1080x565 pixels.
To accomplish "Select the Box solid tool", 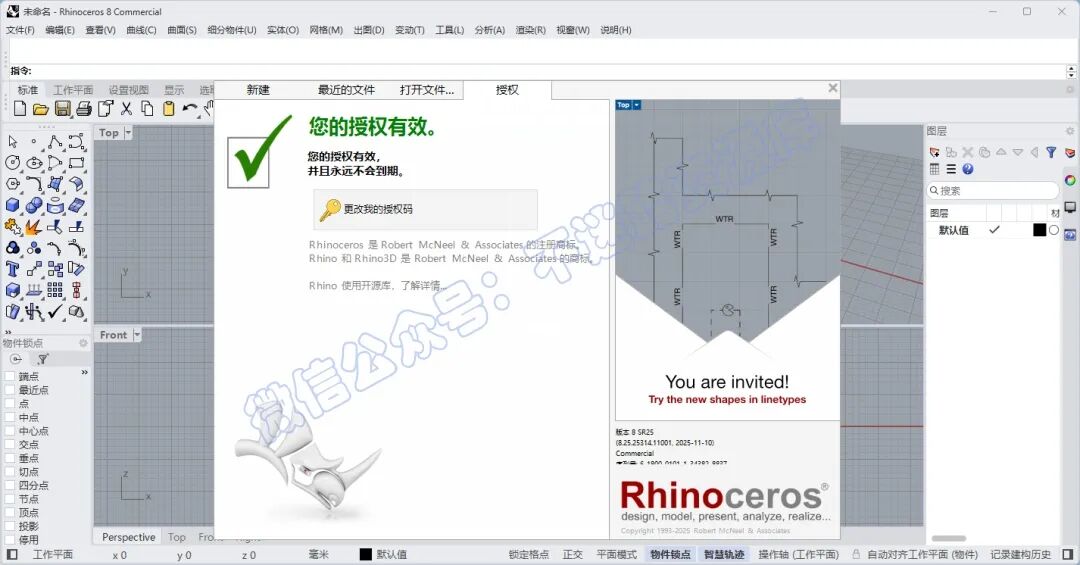I will [x=12, y=205].
